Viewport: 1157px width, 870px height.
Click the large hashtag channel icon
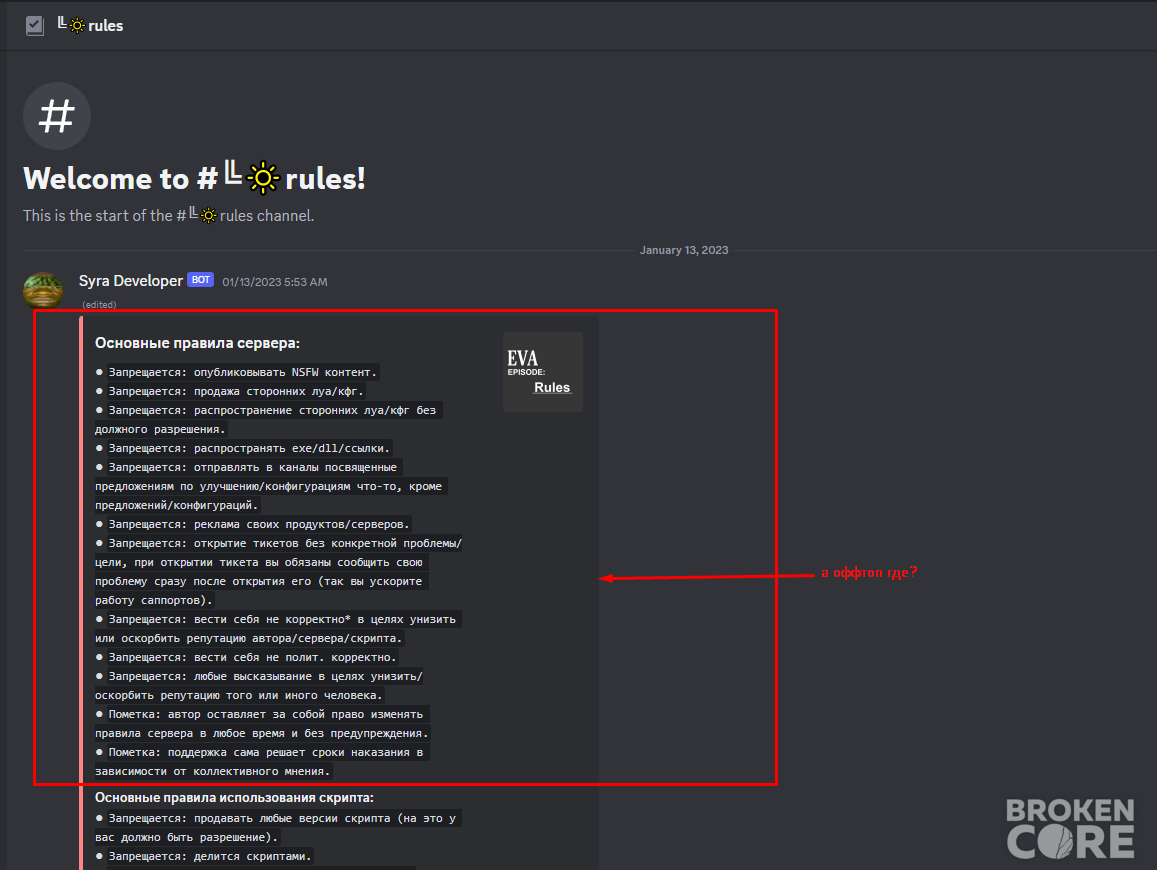click(x=57, y=116)
